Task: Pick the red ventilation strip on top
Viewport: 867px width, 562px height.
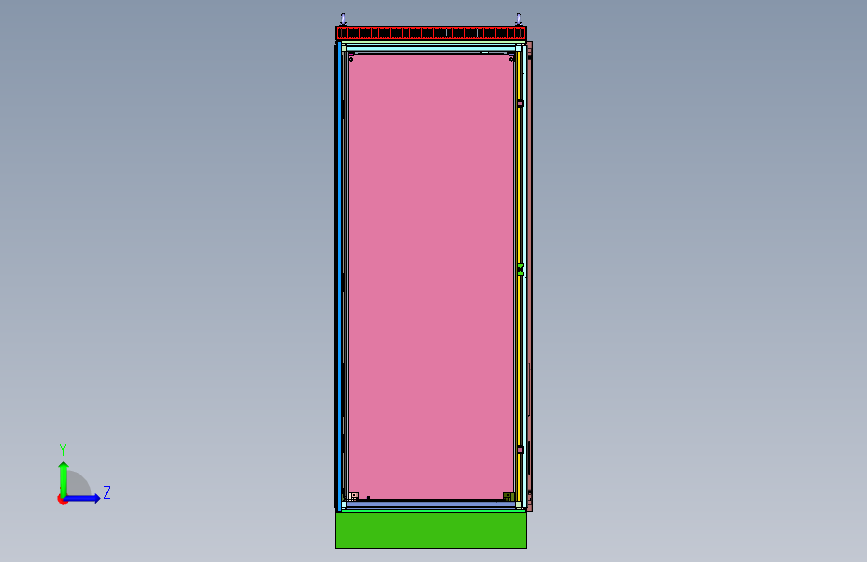Action: (x=431, y=33)
